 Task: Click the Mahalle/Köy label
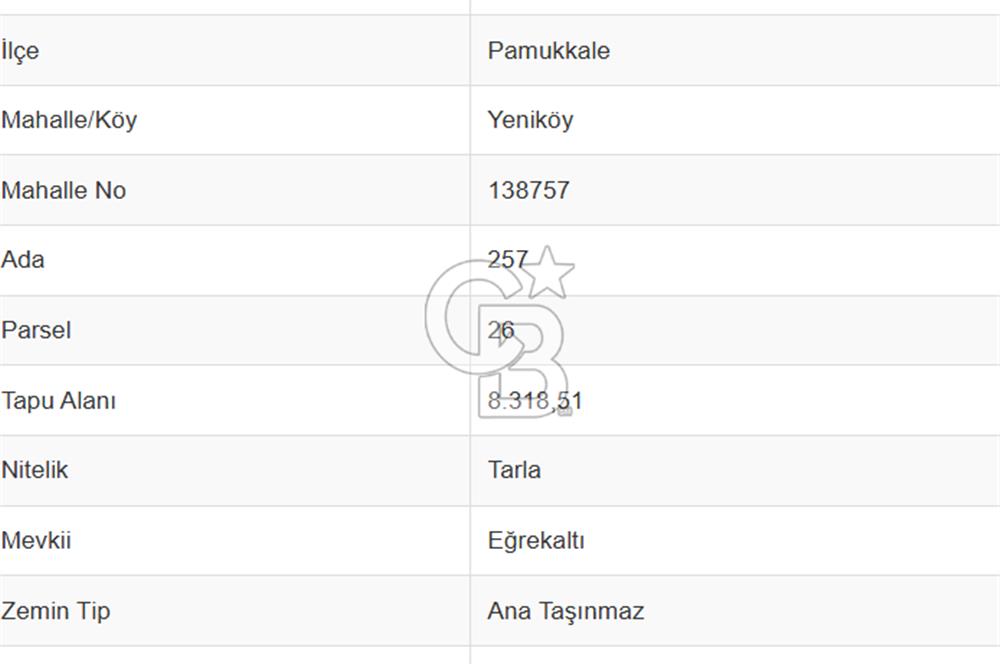69,120
